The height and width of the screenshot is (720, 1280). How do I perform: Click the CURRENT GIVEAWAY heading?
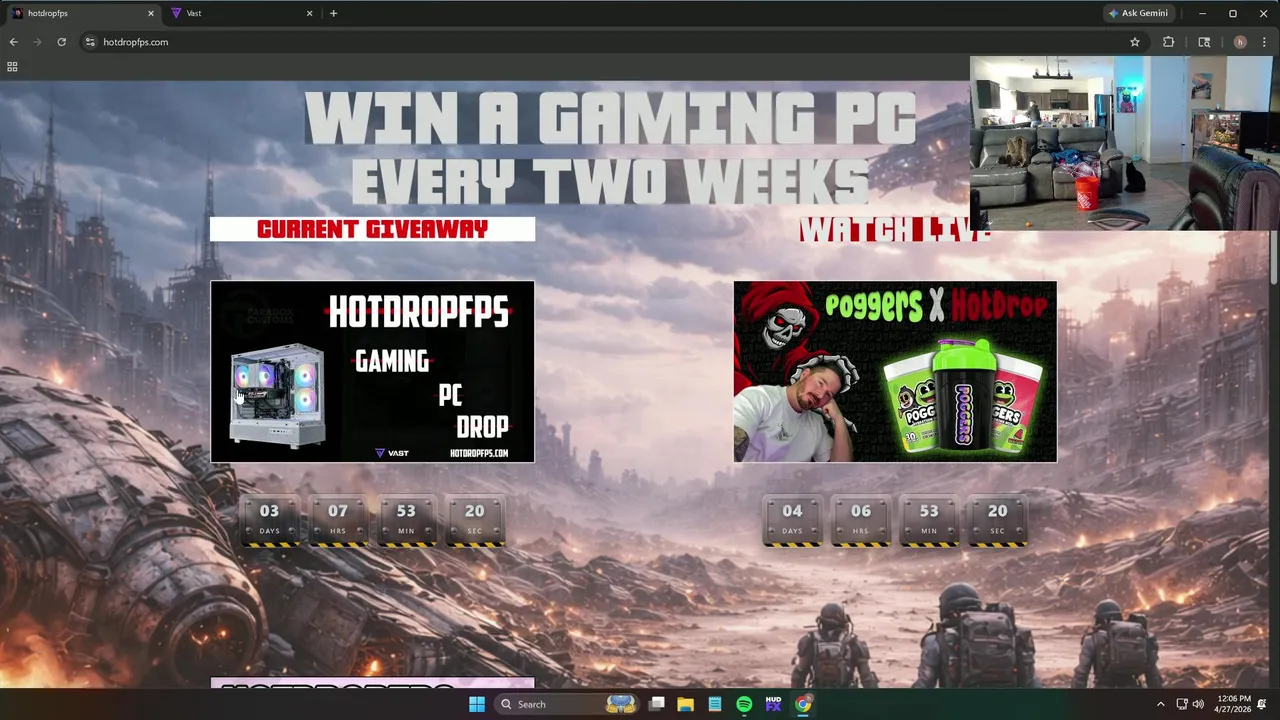(x=372, y=229)
